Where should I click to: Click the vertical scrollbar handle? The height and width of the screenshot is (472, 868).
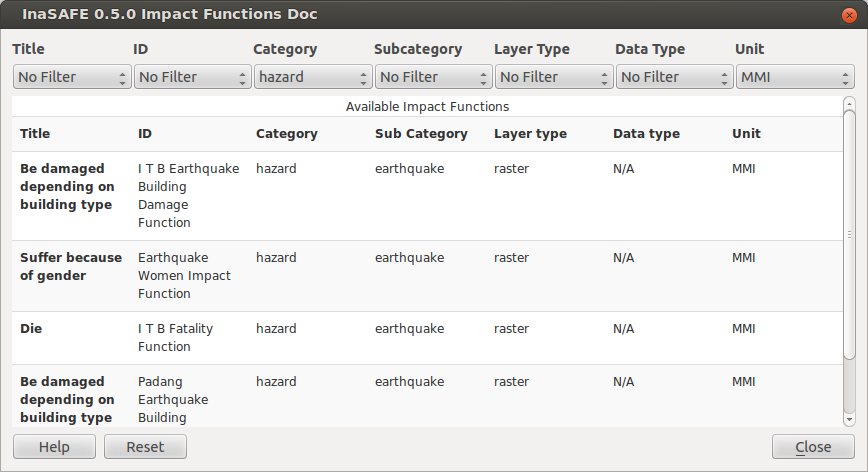tap(849, 234)
